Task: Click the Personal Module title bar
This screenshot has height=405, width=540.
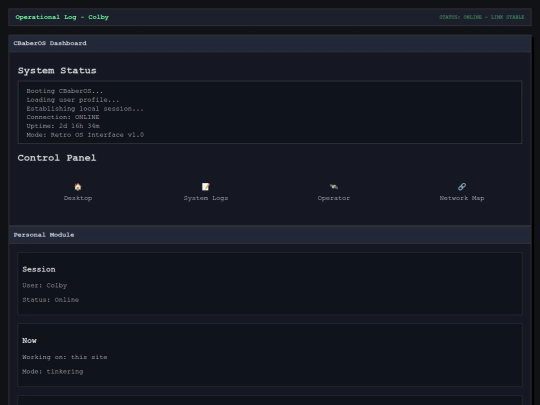Action: click(270, 235)
